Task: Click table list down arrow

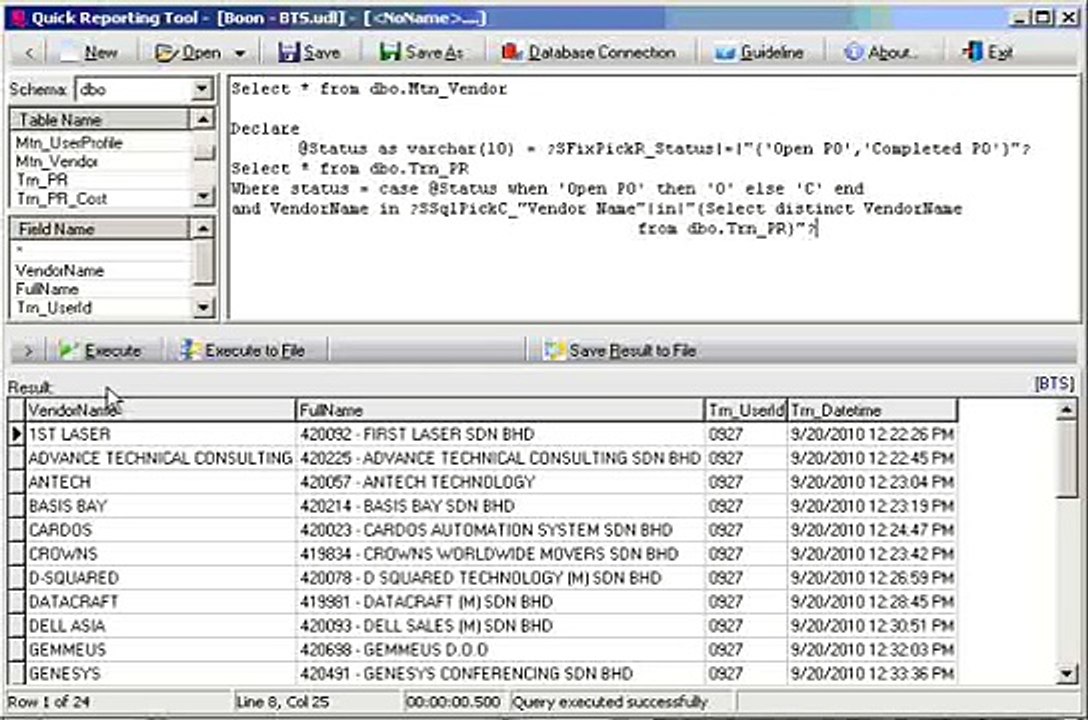Action: pos(203,197)
